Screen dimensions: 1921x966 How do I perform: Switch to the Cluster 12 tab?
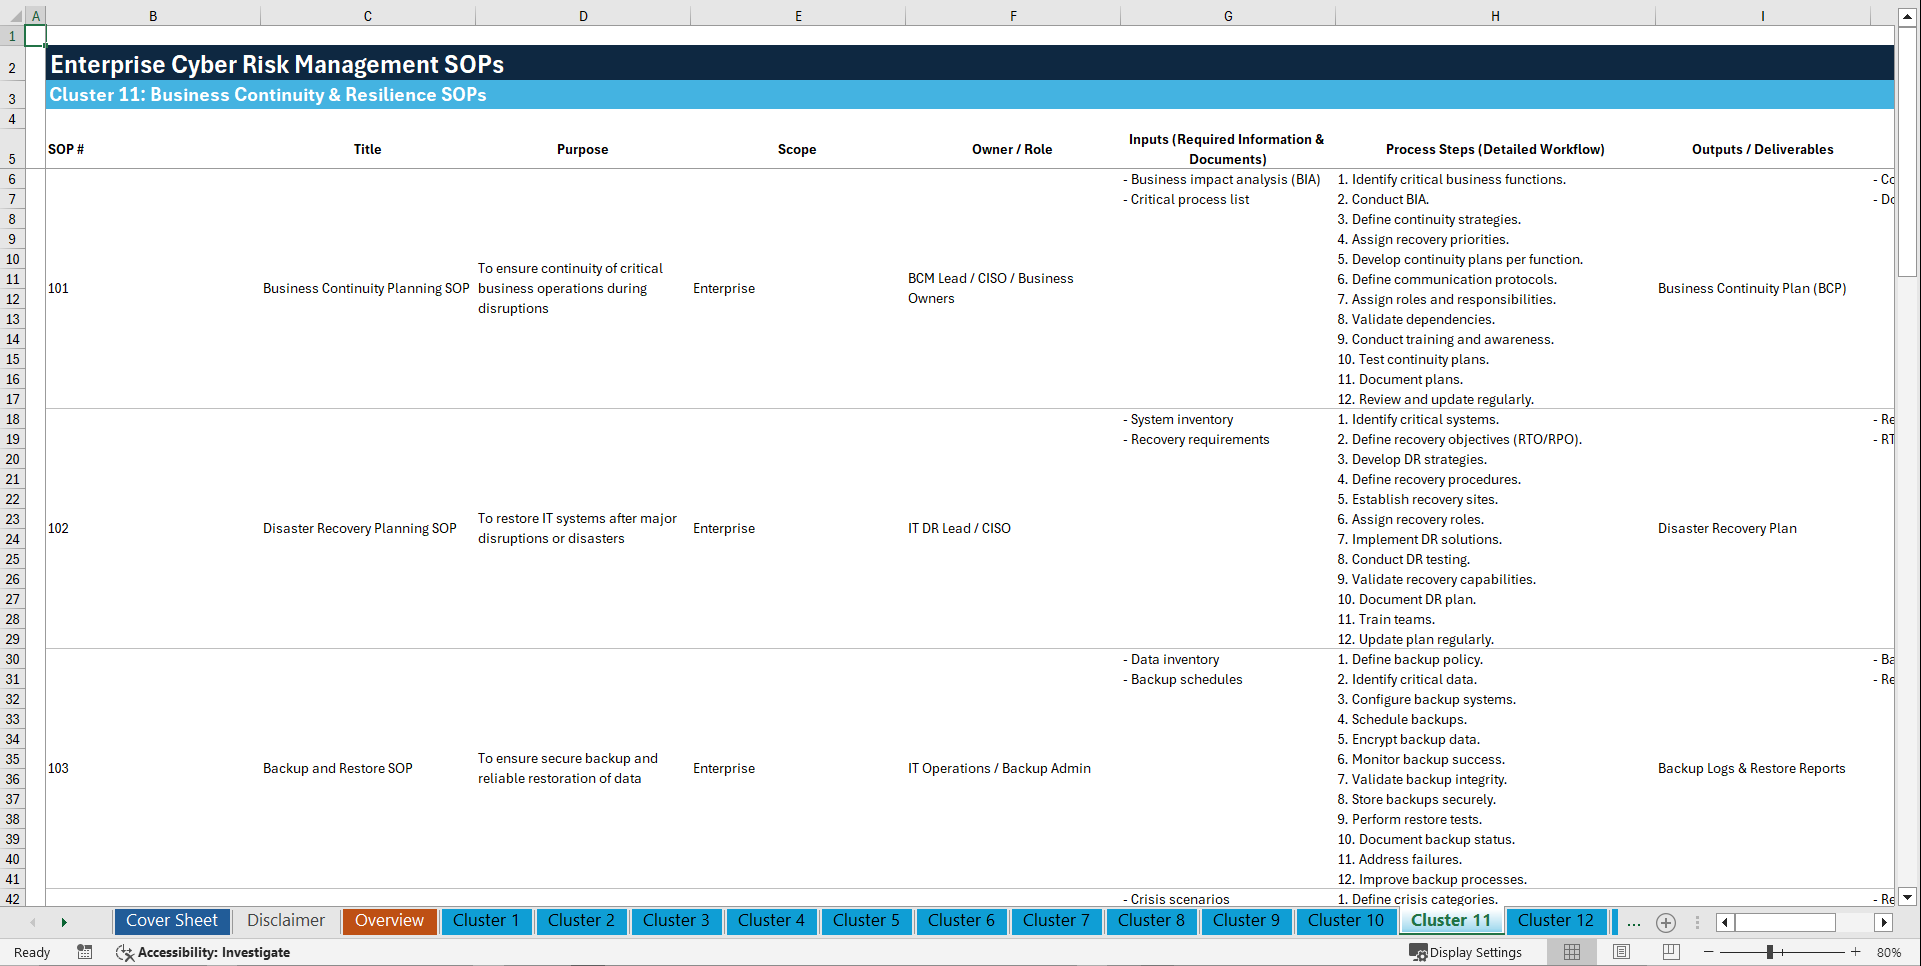[x=1556, y=921]
